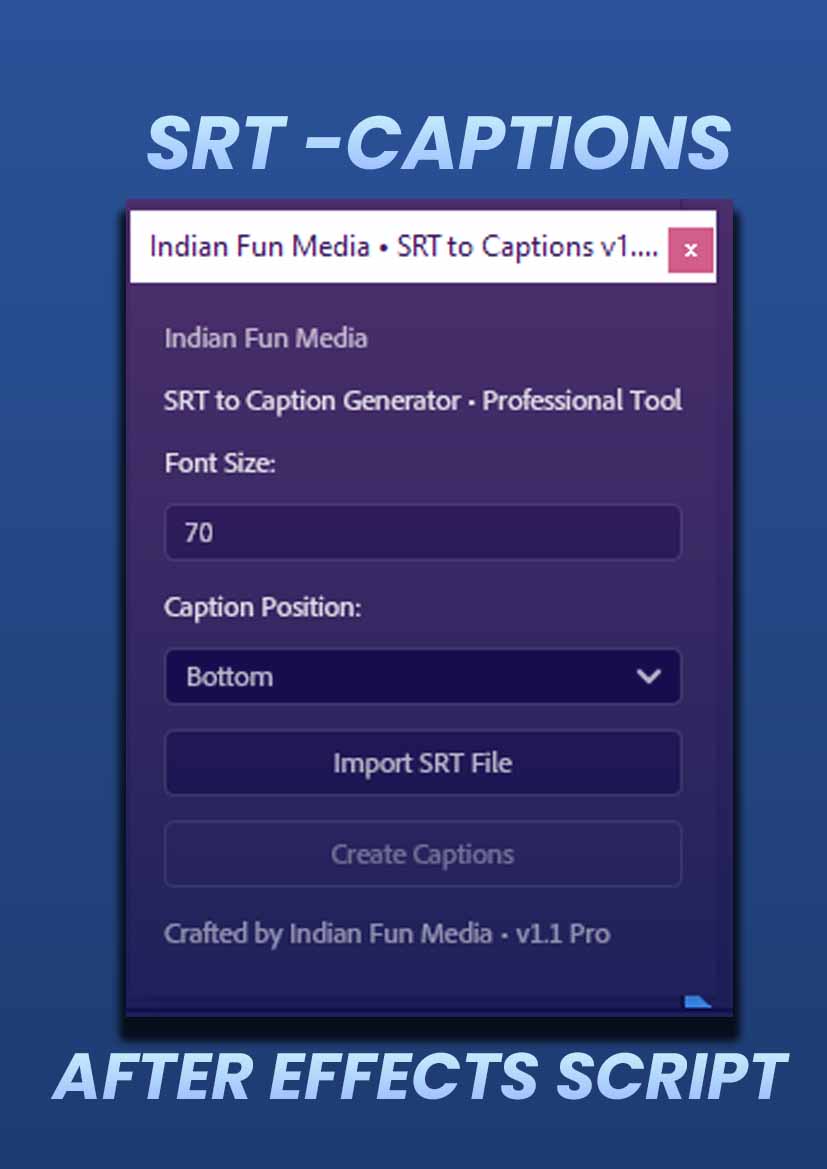Click the word Bottom in the position selector

click(229, 677)
